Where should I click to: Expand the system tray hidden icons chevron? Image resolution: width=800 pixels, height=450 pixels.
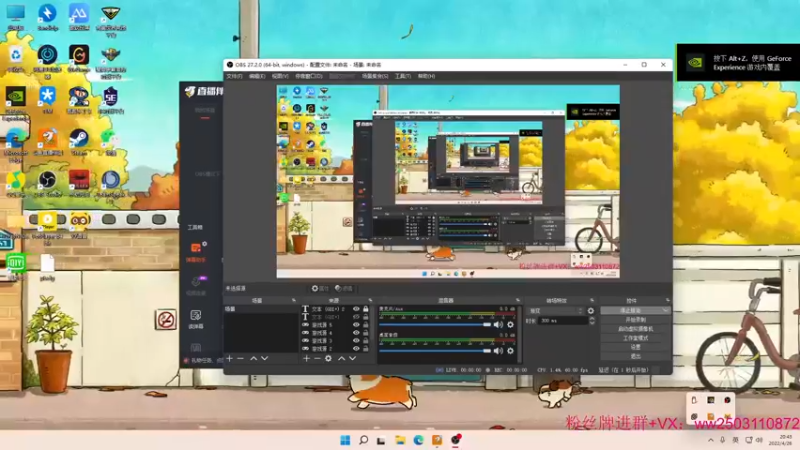pos(711,440)
